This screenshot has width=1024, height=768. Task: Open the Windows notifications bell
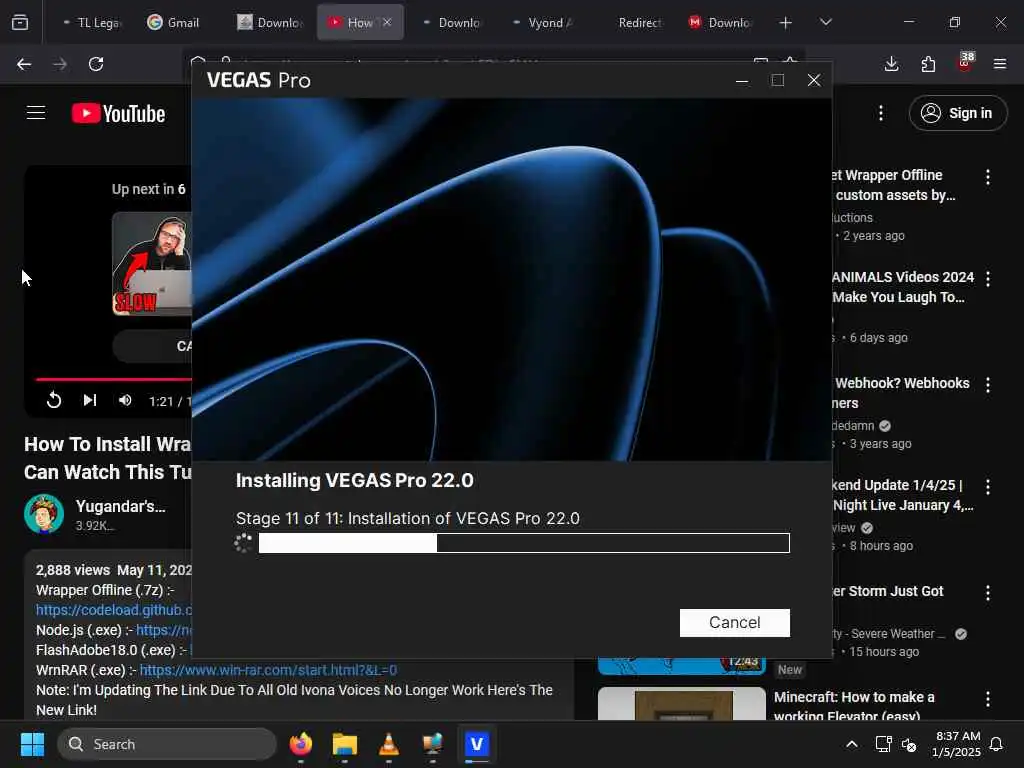[x=997, y=744]
